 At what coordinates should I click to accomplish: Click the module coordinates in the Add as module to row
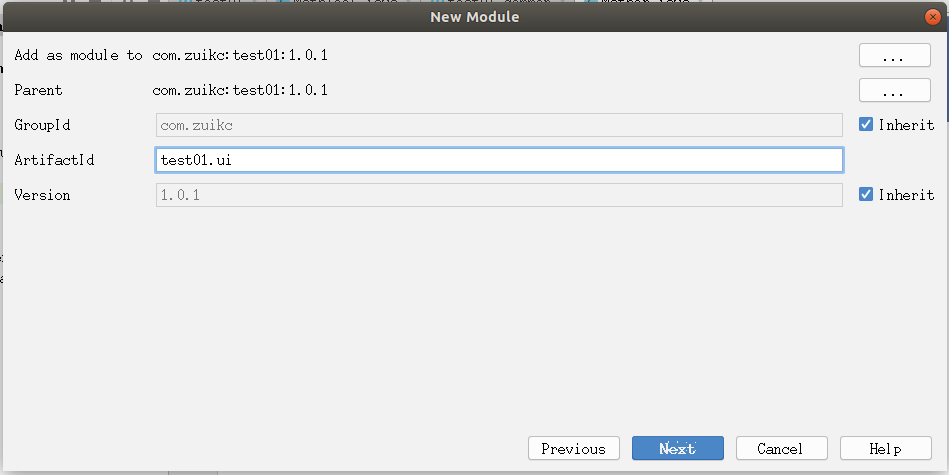(240, 55)
